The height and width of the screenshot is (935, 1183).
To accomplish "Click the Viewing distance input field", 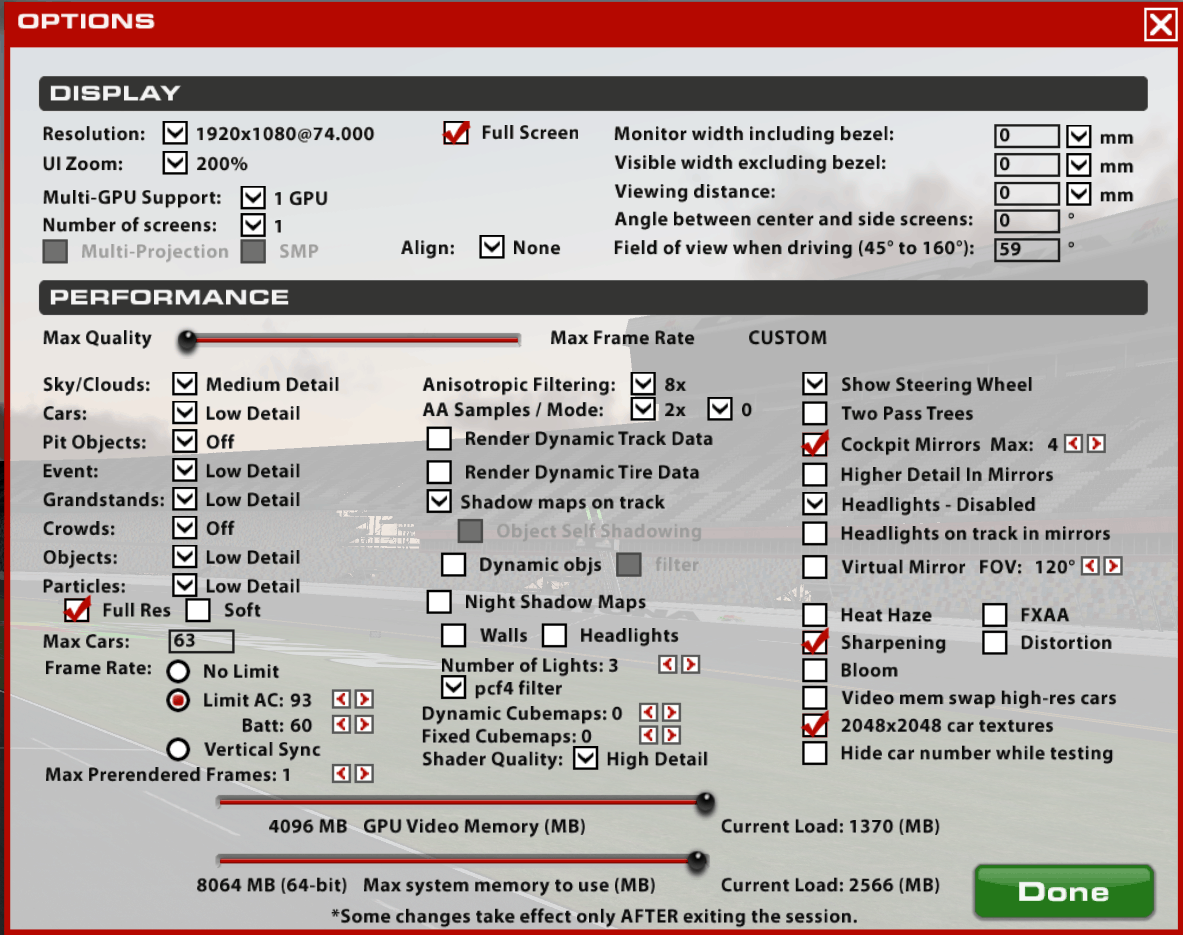I will point(1027,193).
